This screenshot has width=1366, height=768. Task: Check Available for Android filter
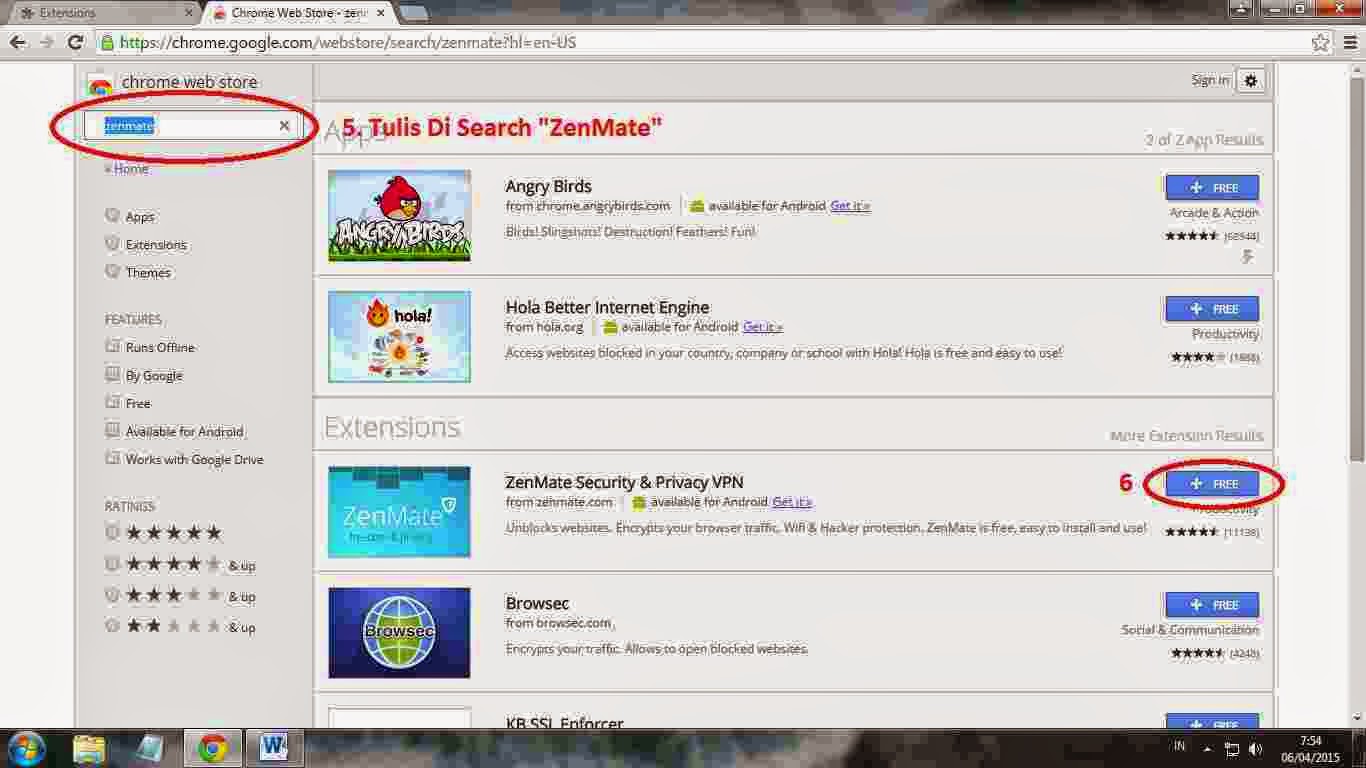pos(112,431)
